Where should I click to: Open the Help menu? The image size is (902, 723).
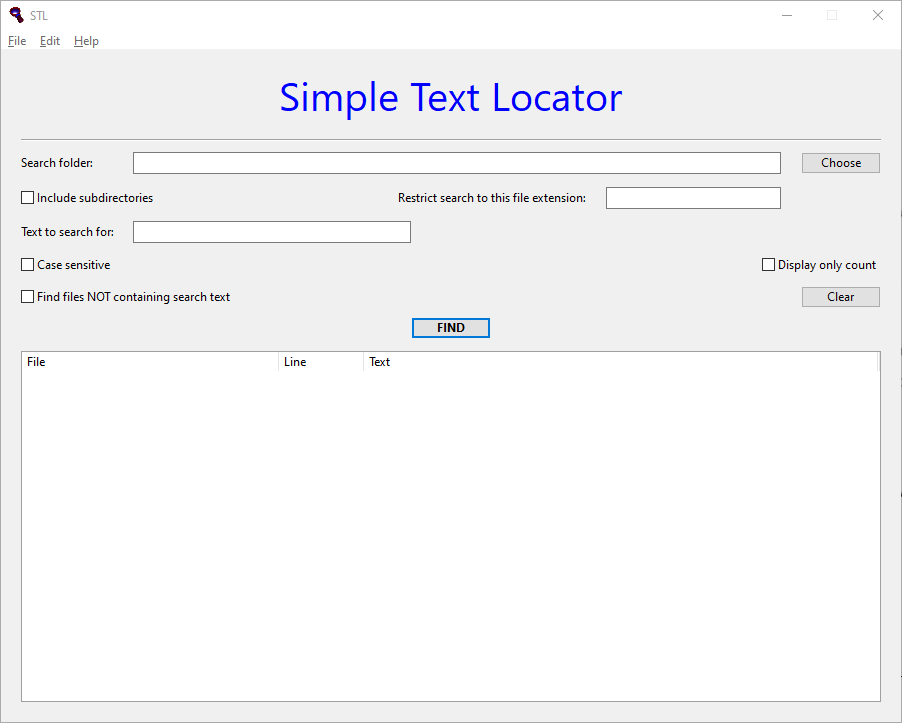coord(86,41)
